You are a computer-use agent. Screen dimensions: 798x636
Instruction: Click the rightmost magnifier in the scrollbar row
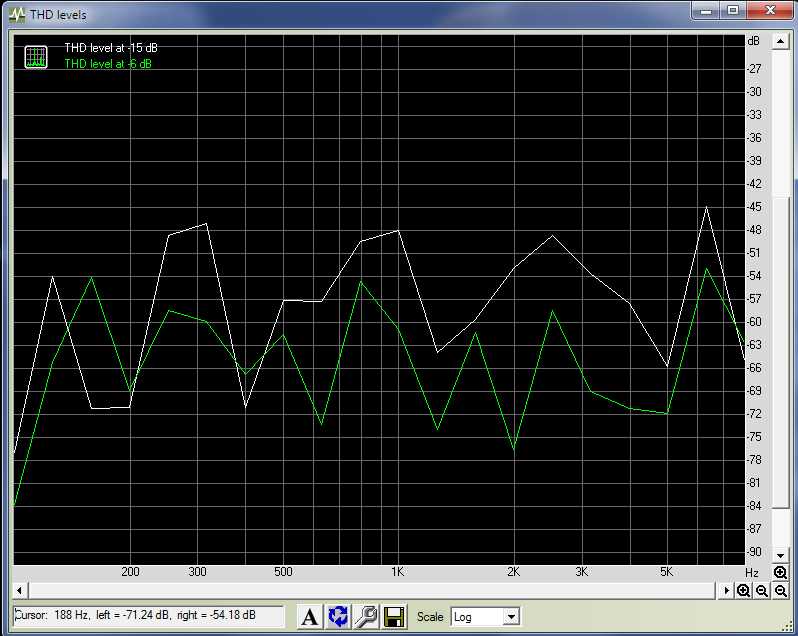[x=780, y=591]
